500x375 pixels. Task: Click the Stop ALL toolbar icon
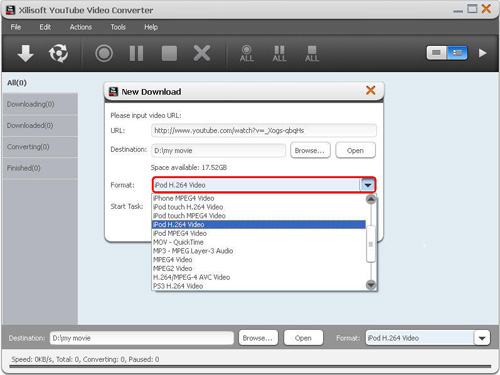(x=312, y=54)
